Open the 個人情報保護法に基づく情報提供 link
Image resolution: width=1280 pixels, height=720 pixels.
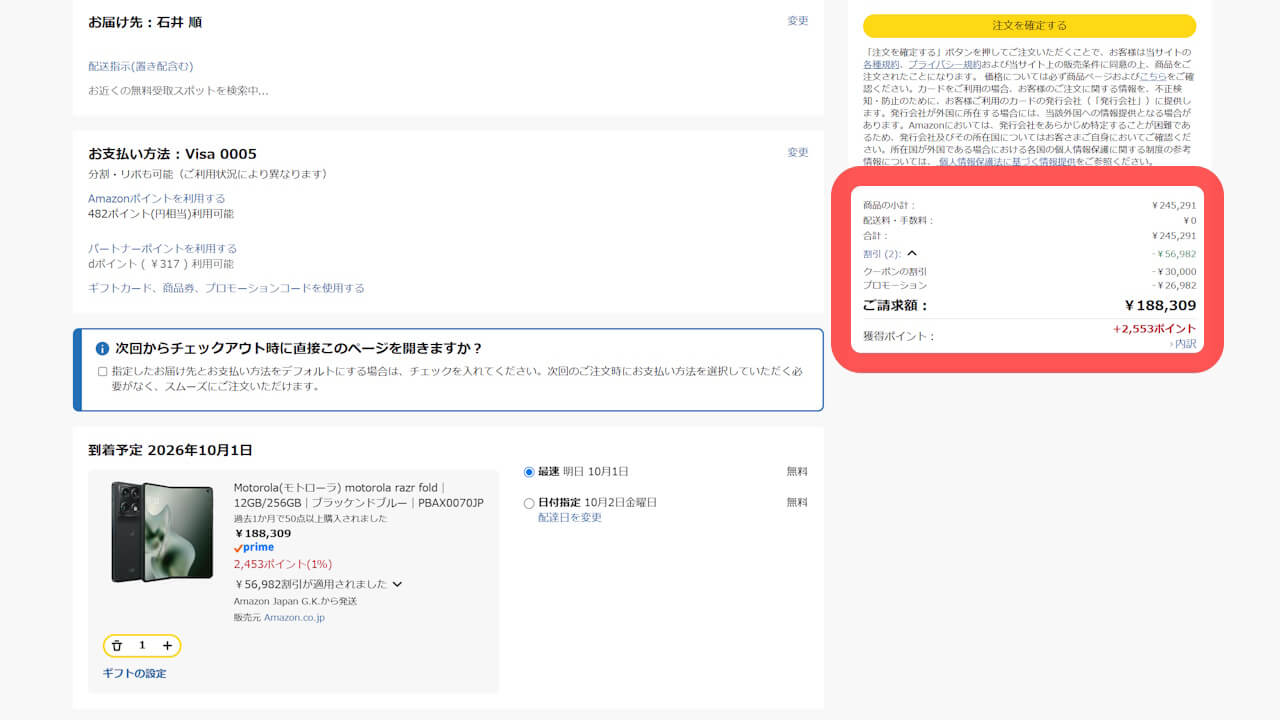[1007, 161]
